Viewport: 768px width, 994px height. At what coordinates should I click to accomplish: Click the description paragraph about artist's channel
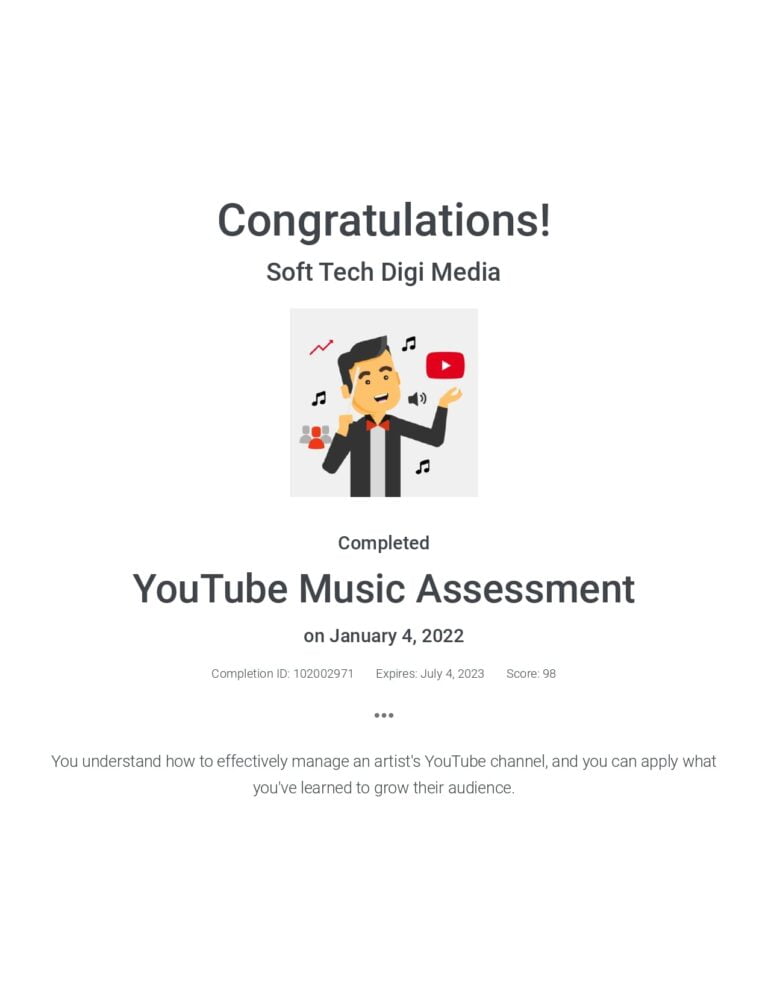point(384,774)
